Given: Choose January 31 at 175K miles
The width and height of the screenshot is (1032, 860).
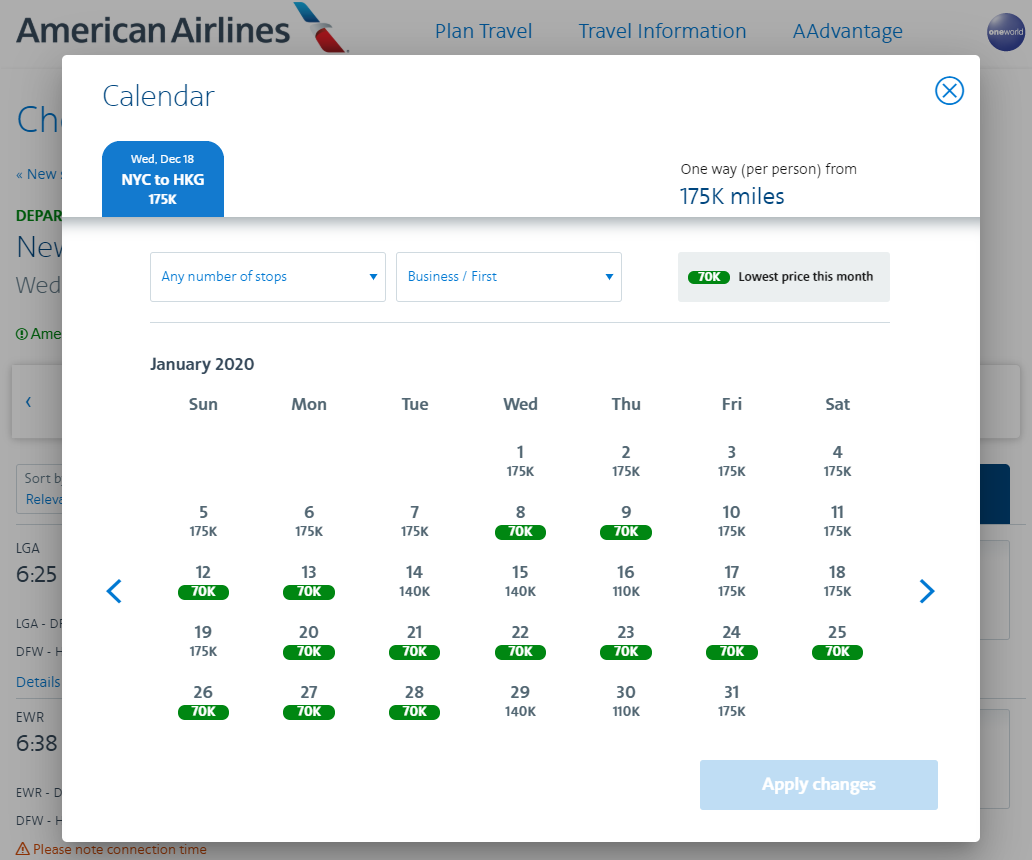Looking at the screenshot, I should 731,701.
